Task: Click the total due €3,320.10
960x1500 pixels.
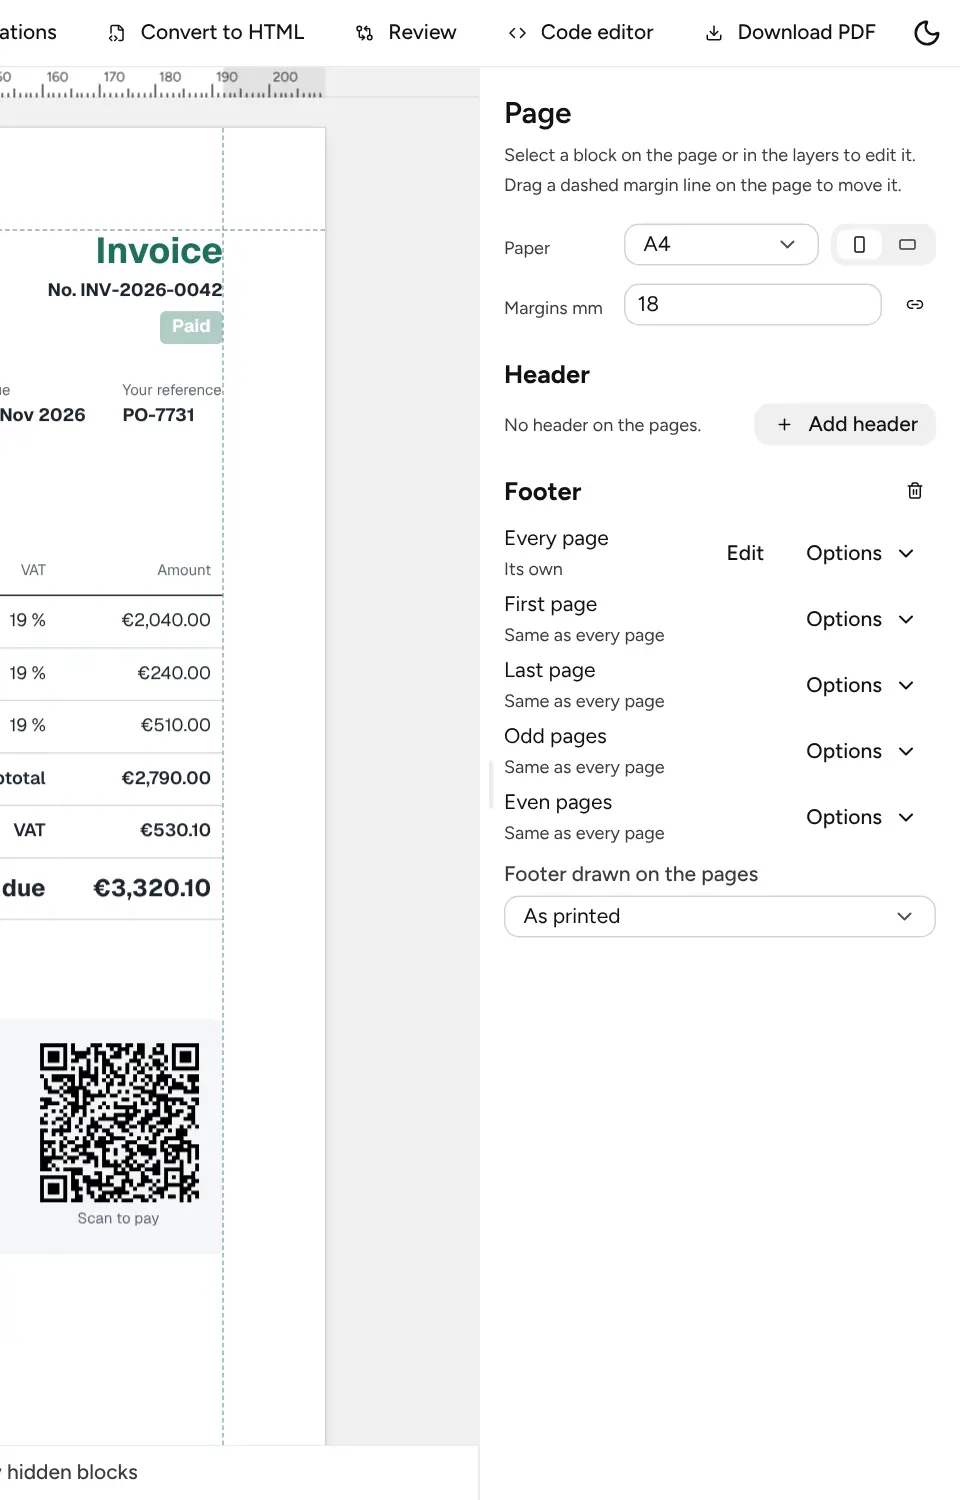Action: (x=152, y=889)
